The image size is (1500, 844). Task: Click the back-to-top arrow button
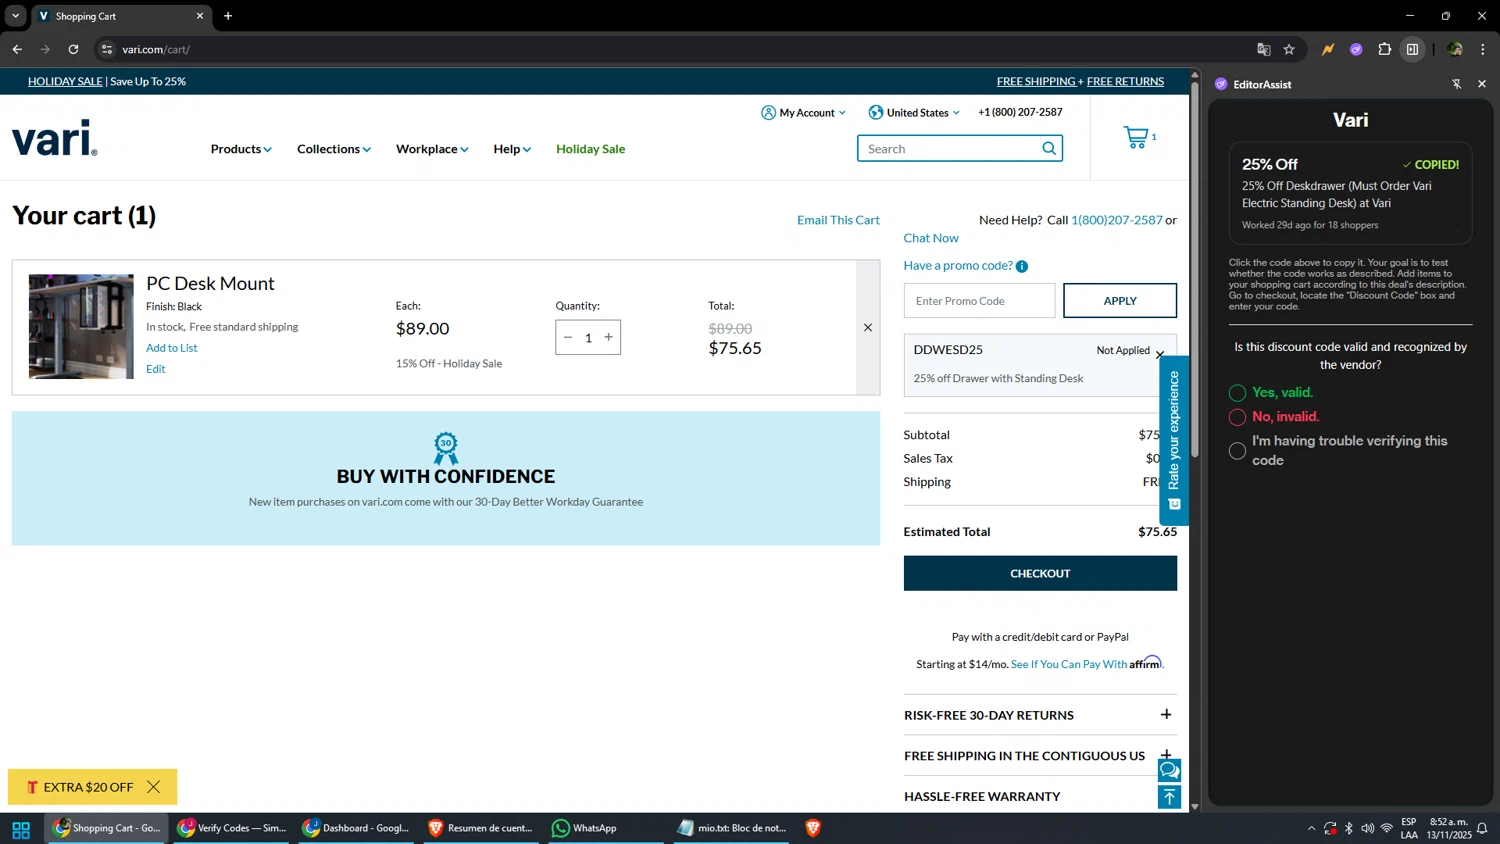click(x=1169, y=797)
